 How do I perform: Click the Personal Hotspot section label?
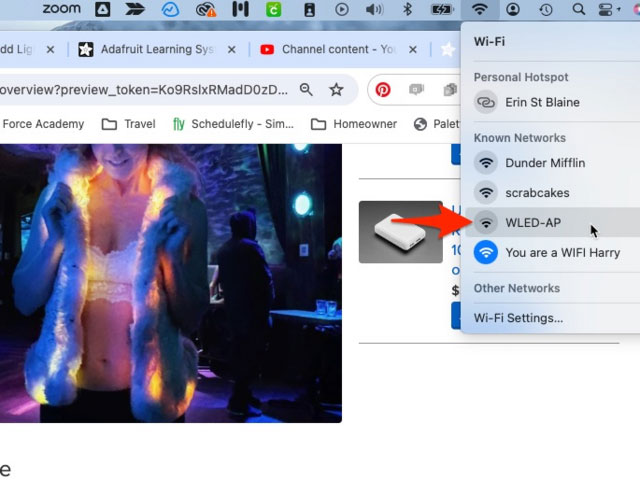click(521, 77)
